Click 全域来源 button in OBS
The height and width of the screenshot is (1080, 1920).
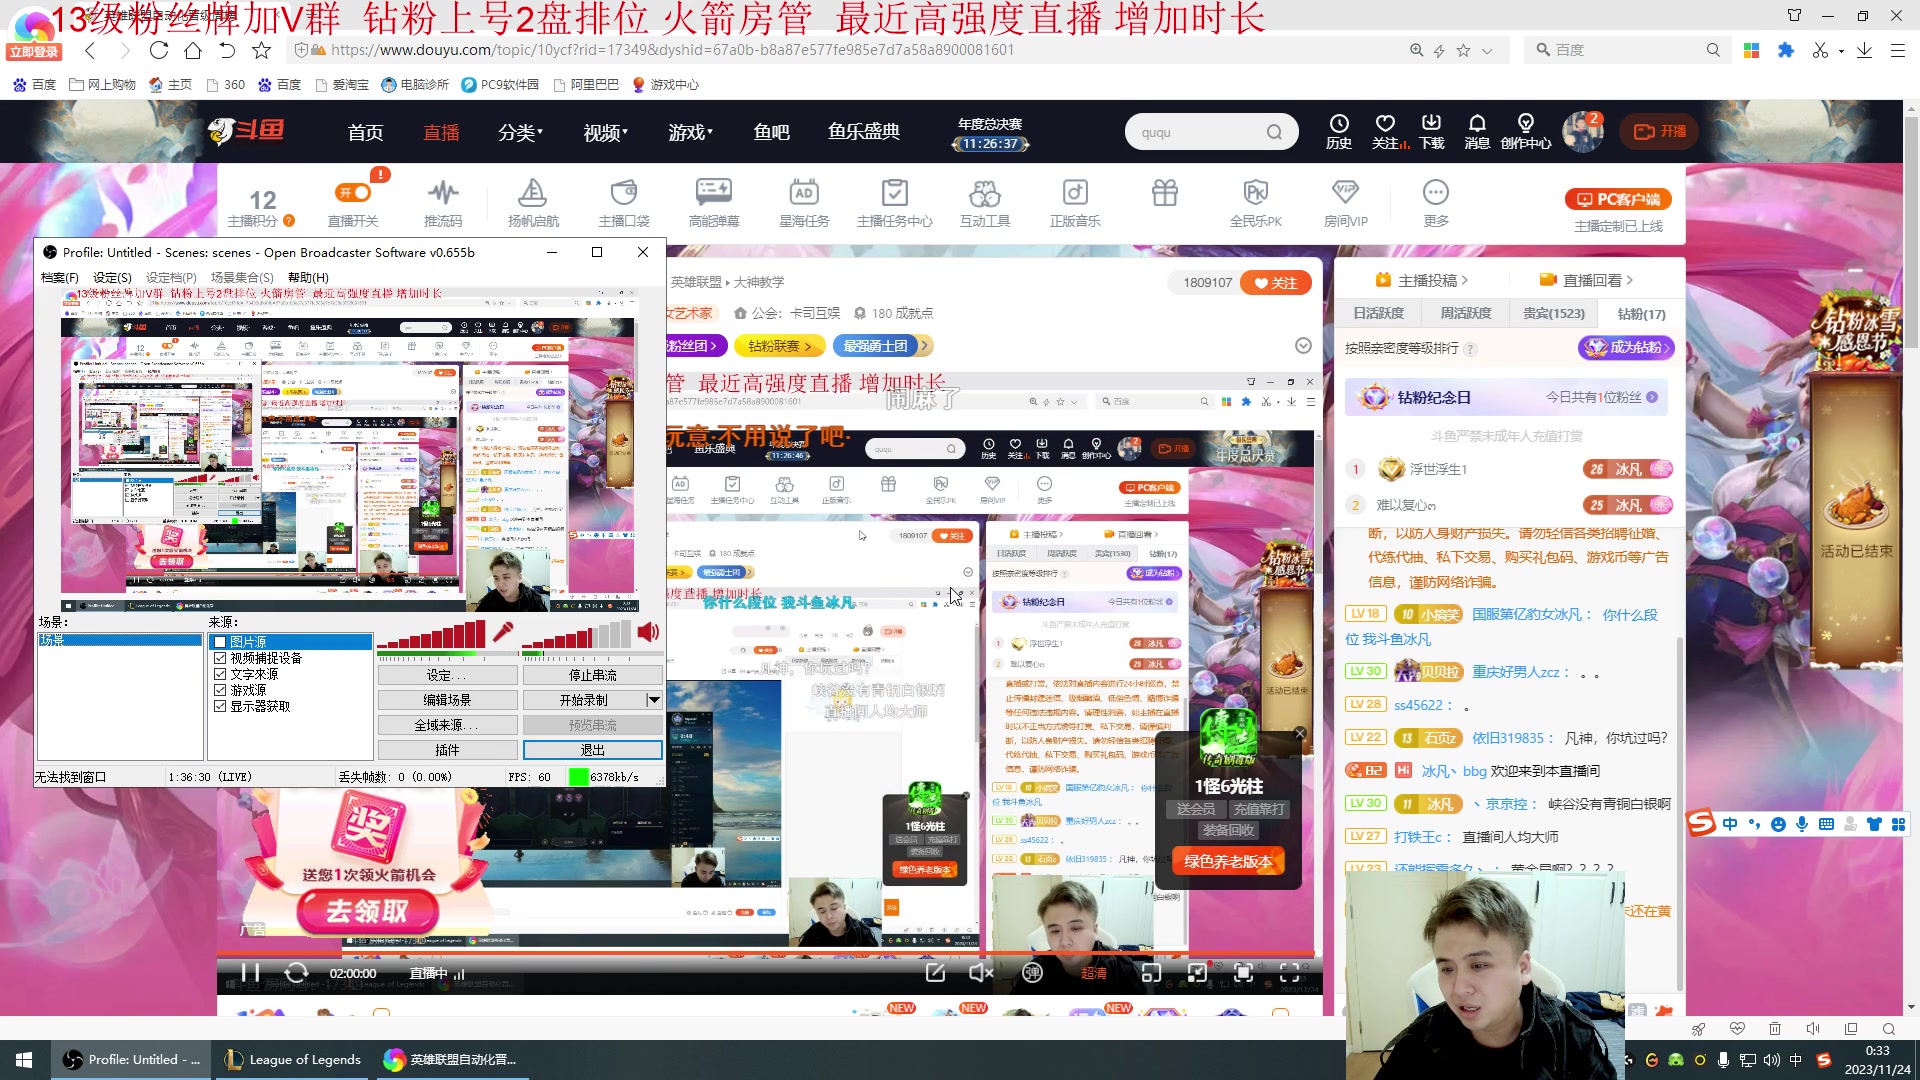click(x=447, y=725)
